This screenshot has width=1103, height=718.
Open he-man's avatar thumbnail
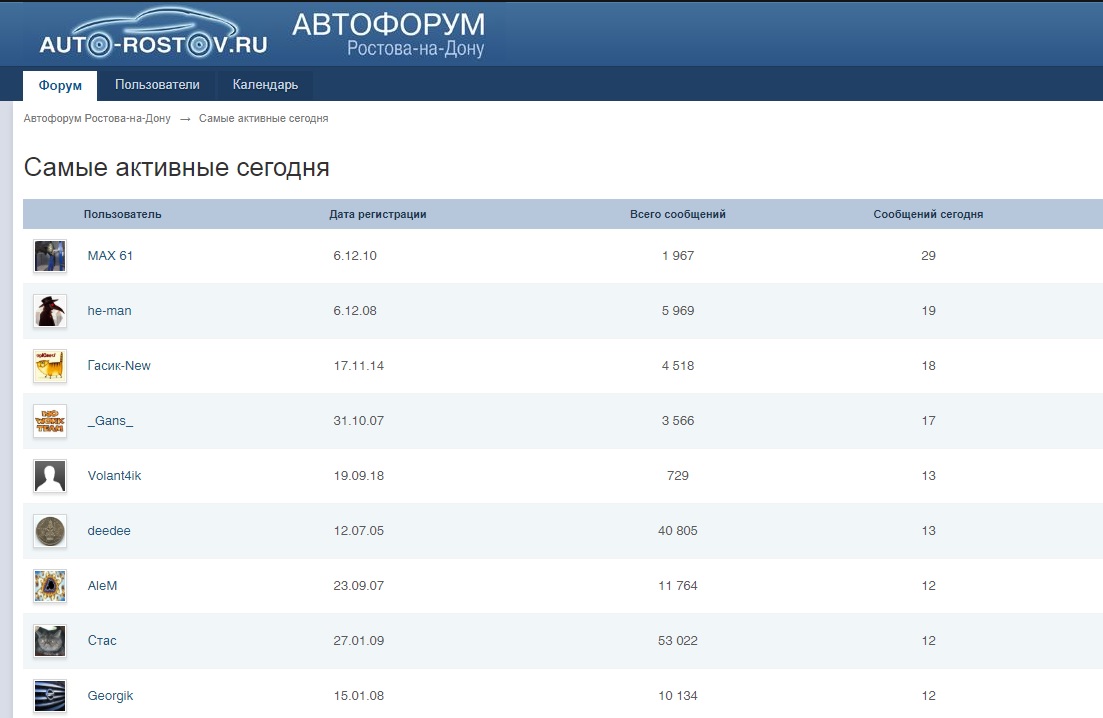click(50, 311)
